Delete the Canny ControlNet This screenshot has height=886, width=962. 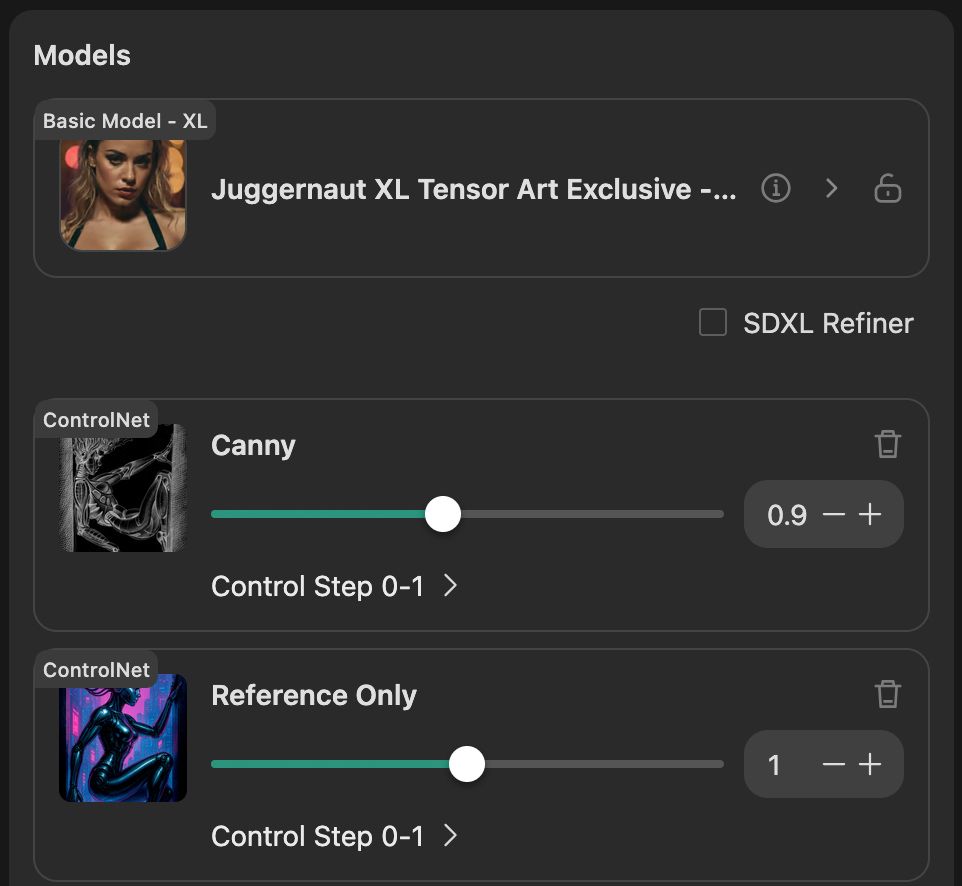point(887,444)
